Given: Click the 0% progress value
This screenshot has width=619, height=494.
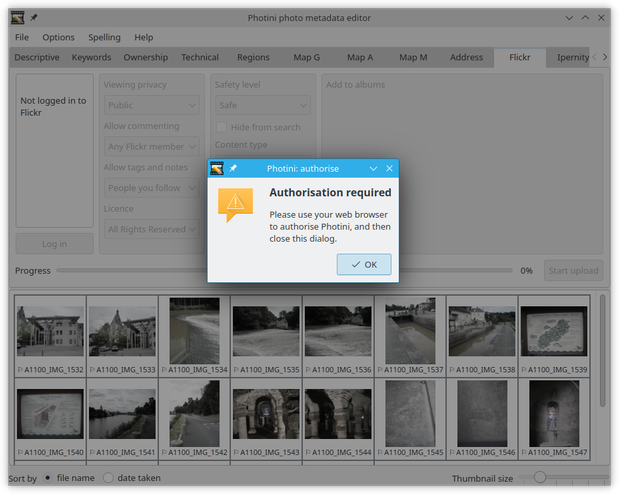Looking at the screenshot, I should point(526,271).
